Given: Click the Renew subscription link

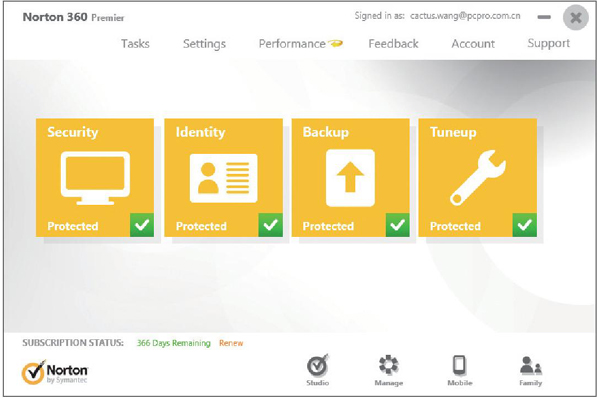Looking at the screenshot, I should click(231, 343).
